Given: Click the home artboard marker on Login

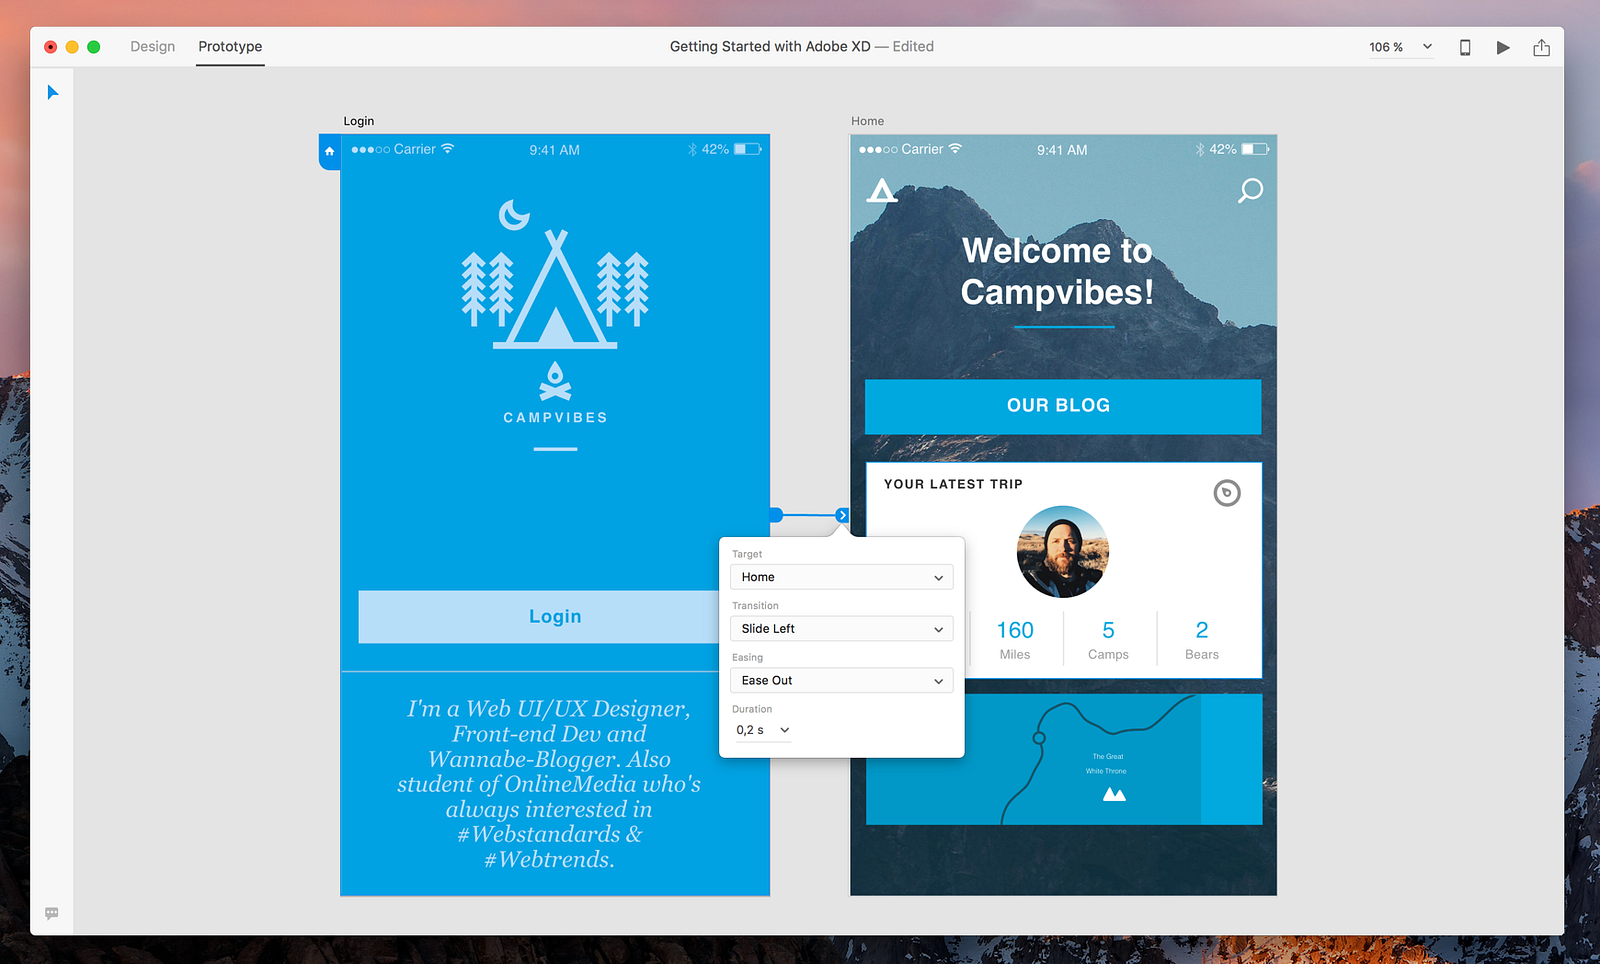Looking at the screenshot, I should coord(329,152).
